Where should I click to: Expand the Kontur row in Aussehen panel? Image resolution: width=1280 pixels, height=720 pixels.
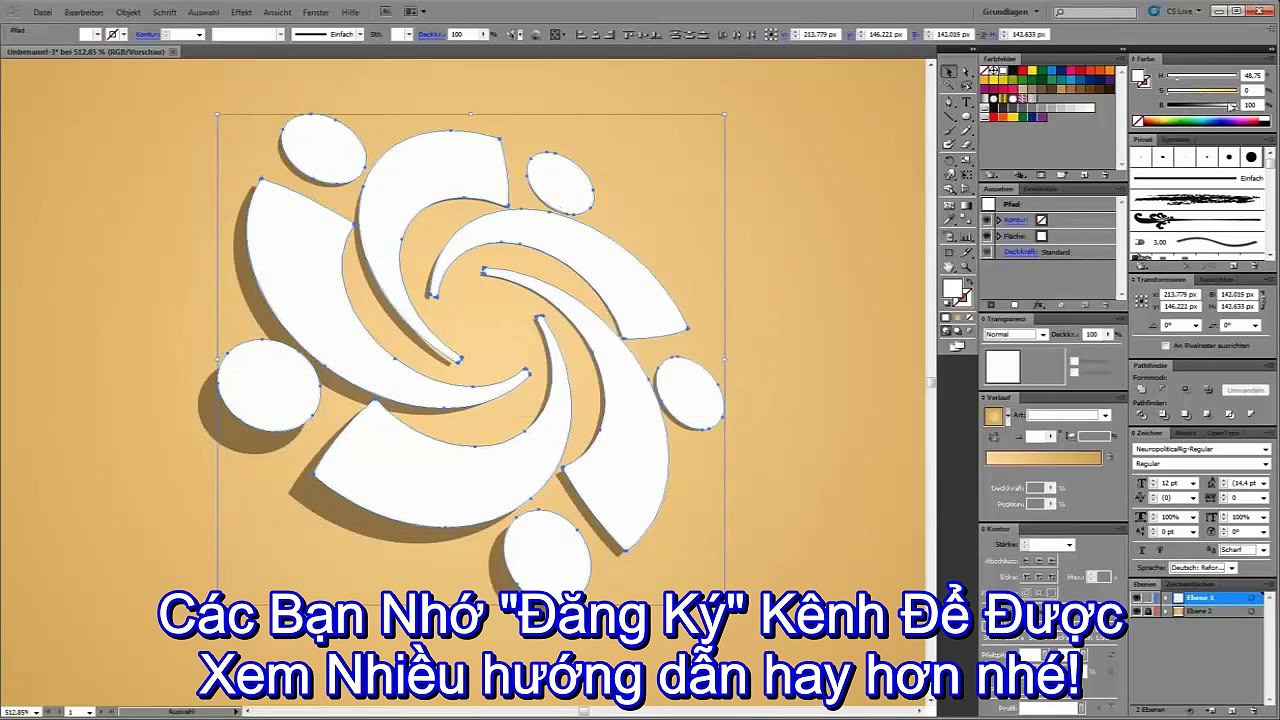(x=998, y=220)
